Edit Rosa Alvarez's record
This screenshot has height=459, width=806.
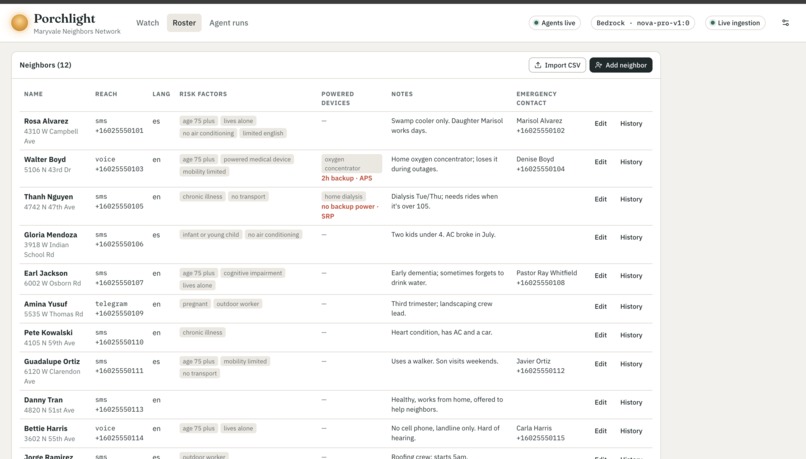tap(600, 123)
